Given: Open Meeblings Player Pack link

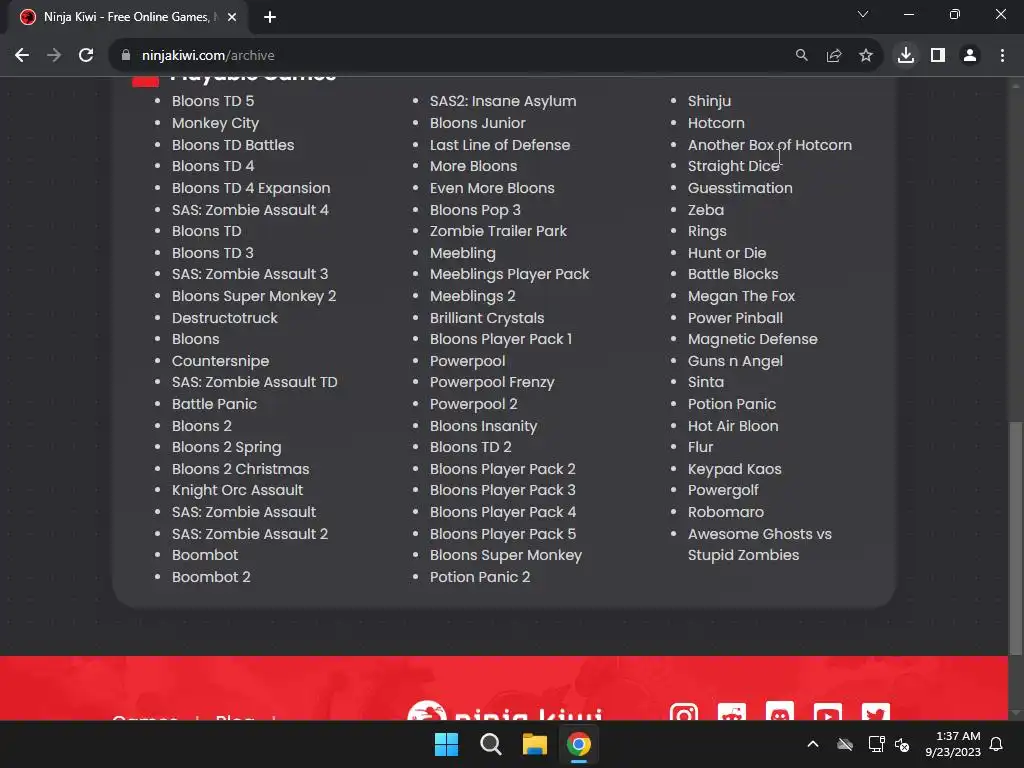Looking at the screenshot, I should pos(509,274).
